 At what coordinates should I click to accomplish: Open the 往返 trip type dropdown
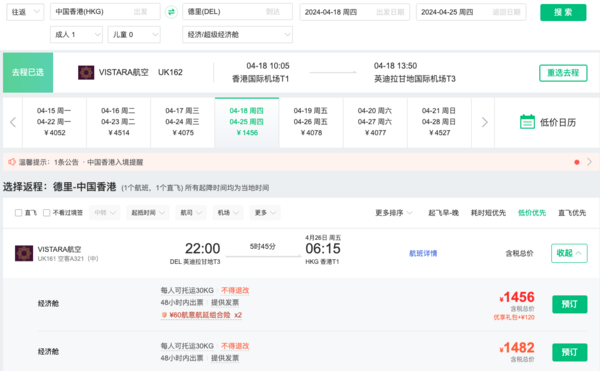[25, 12]
